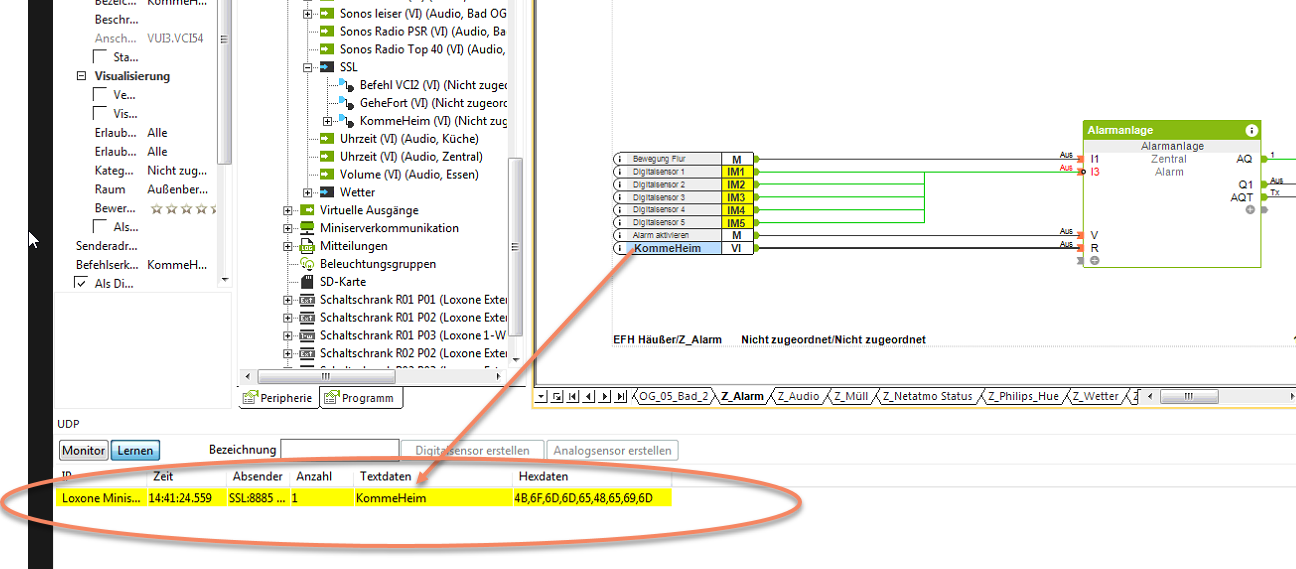Click the Volume (VI) green arrow icon
This screenshot has width=1296, height=569.
tap(327, 175)
